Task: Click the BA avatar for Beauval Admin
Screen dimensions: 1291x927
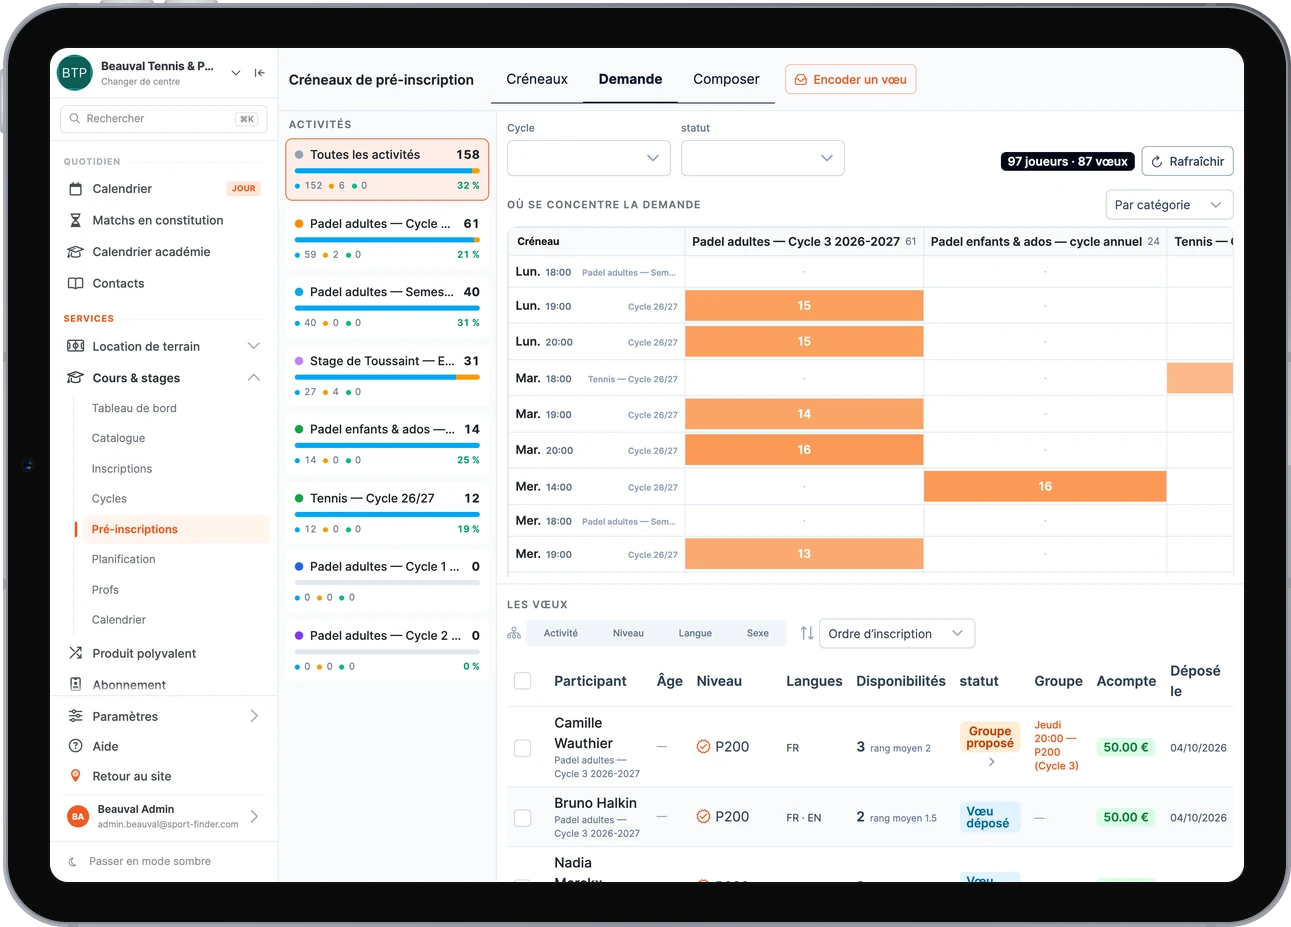Action: 78,816
